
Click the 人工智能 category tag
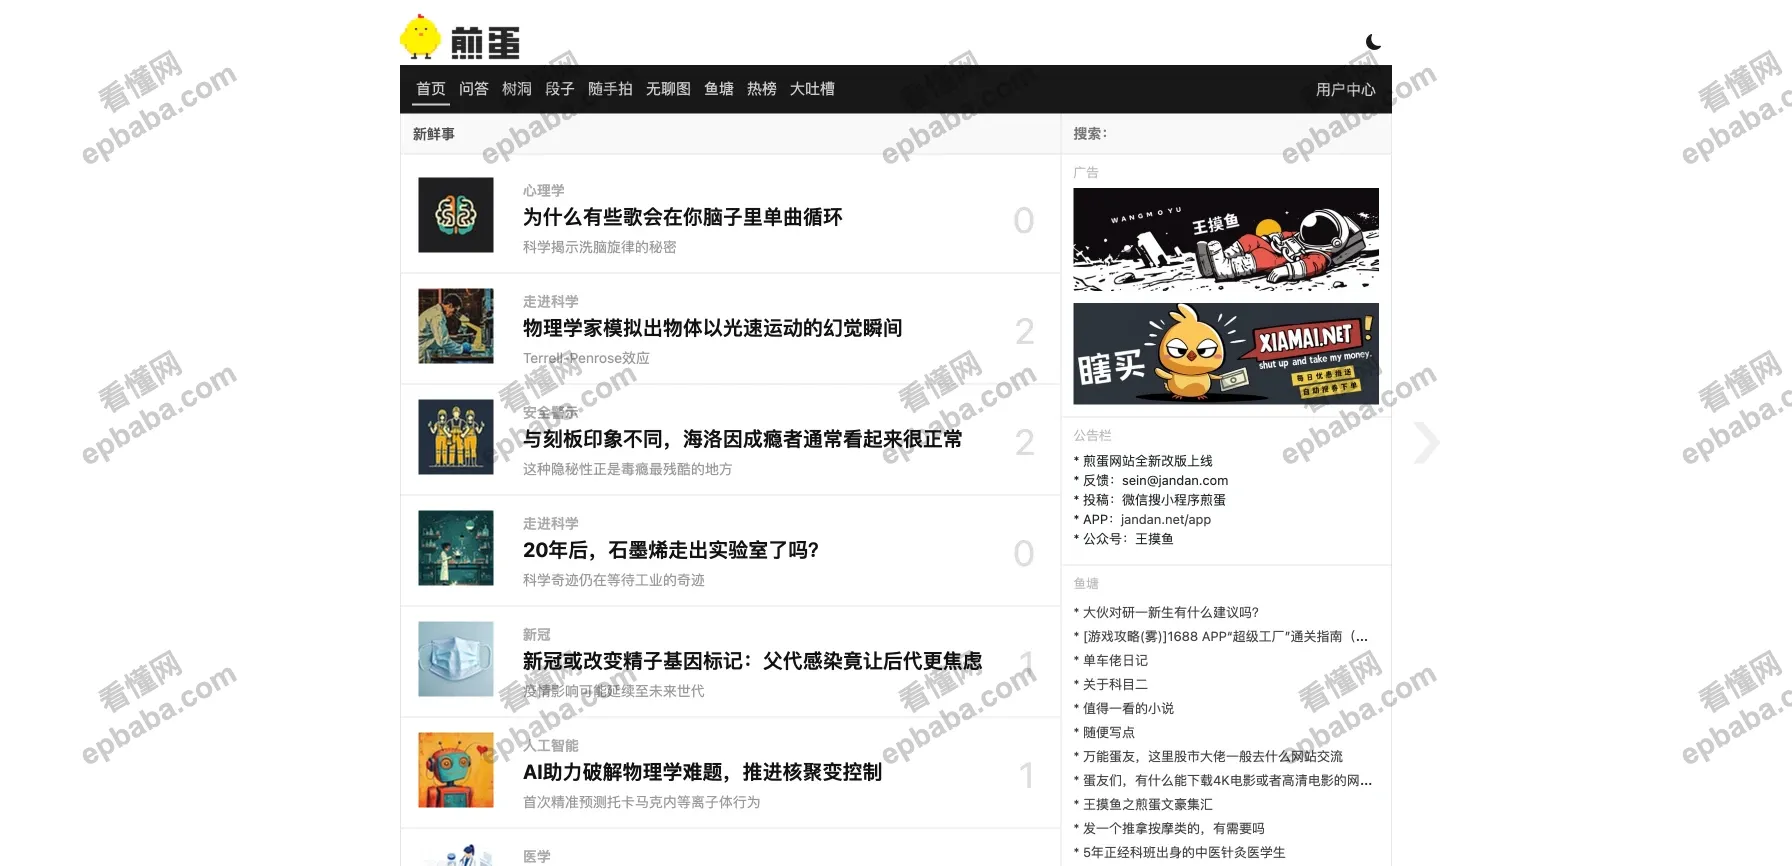coord(551,745)
